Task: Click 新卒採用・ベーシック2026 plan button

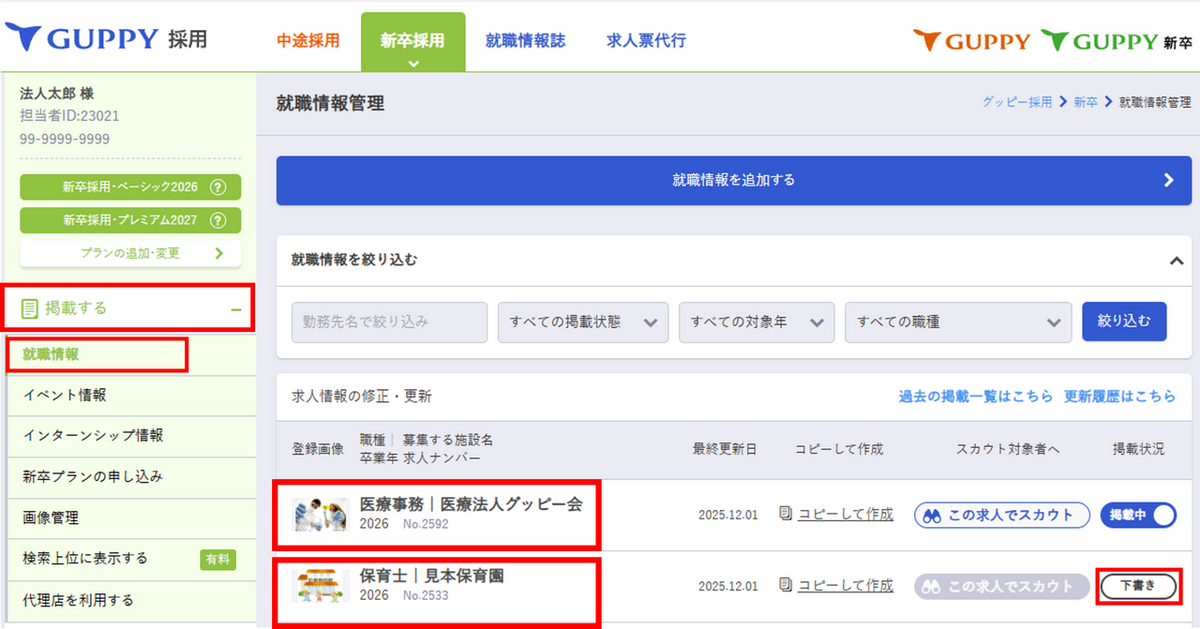Action: (130, 187)
